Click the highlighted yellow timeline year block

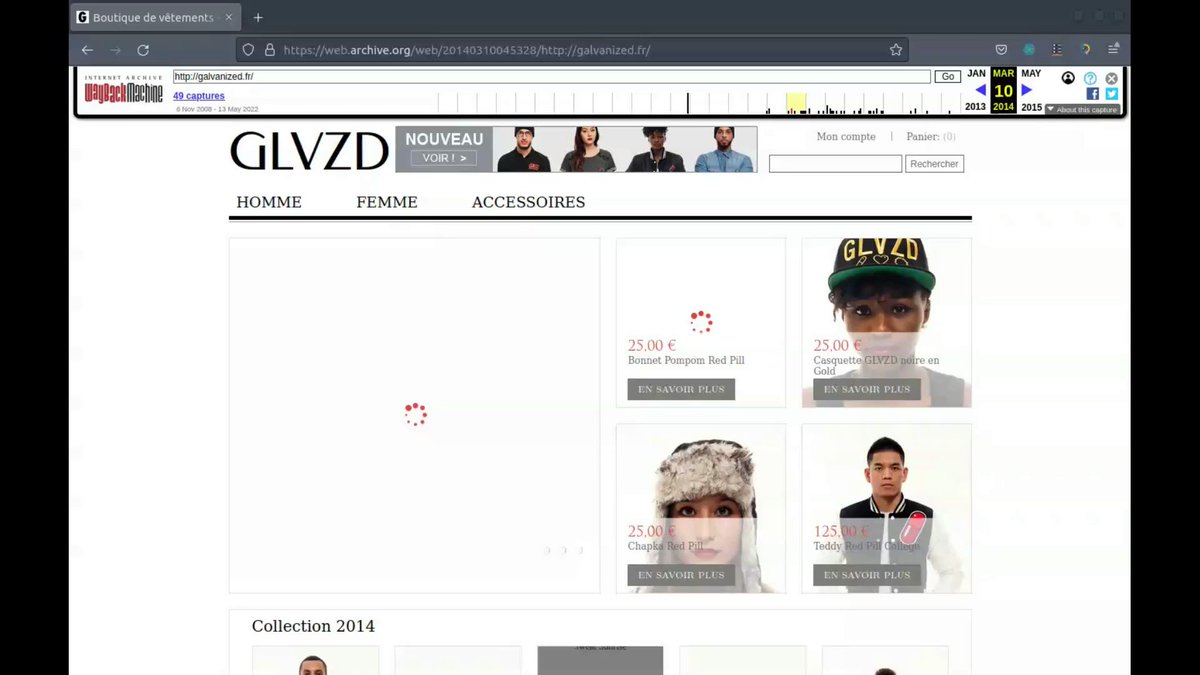(x=796, y=102)
